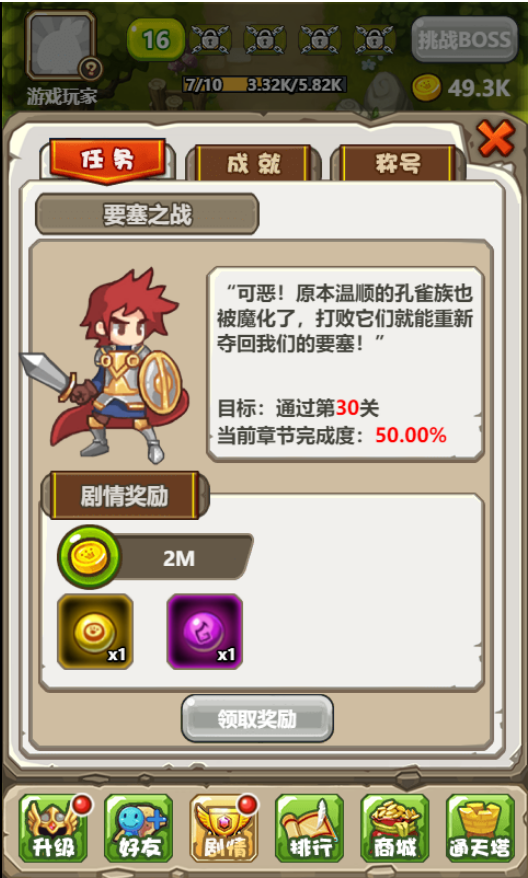Click the player avatar portrait

point(60,46)
